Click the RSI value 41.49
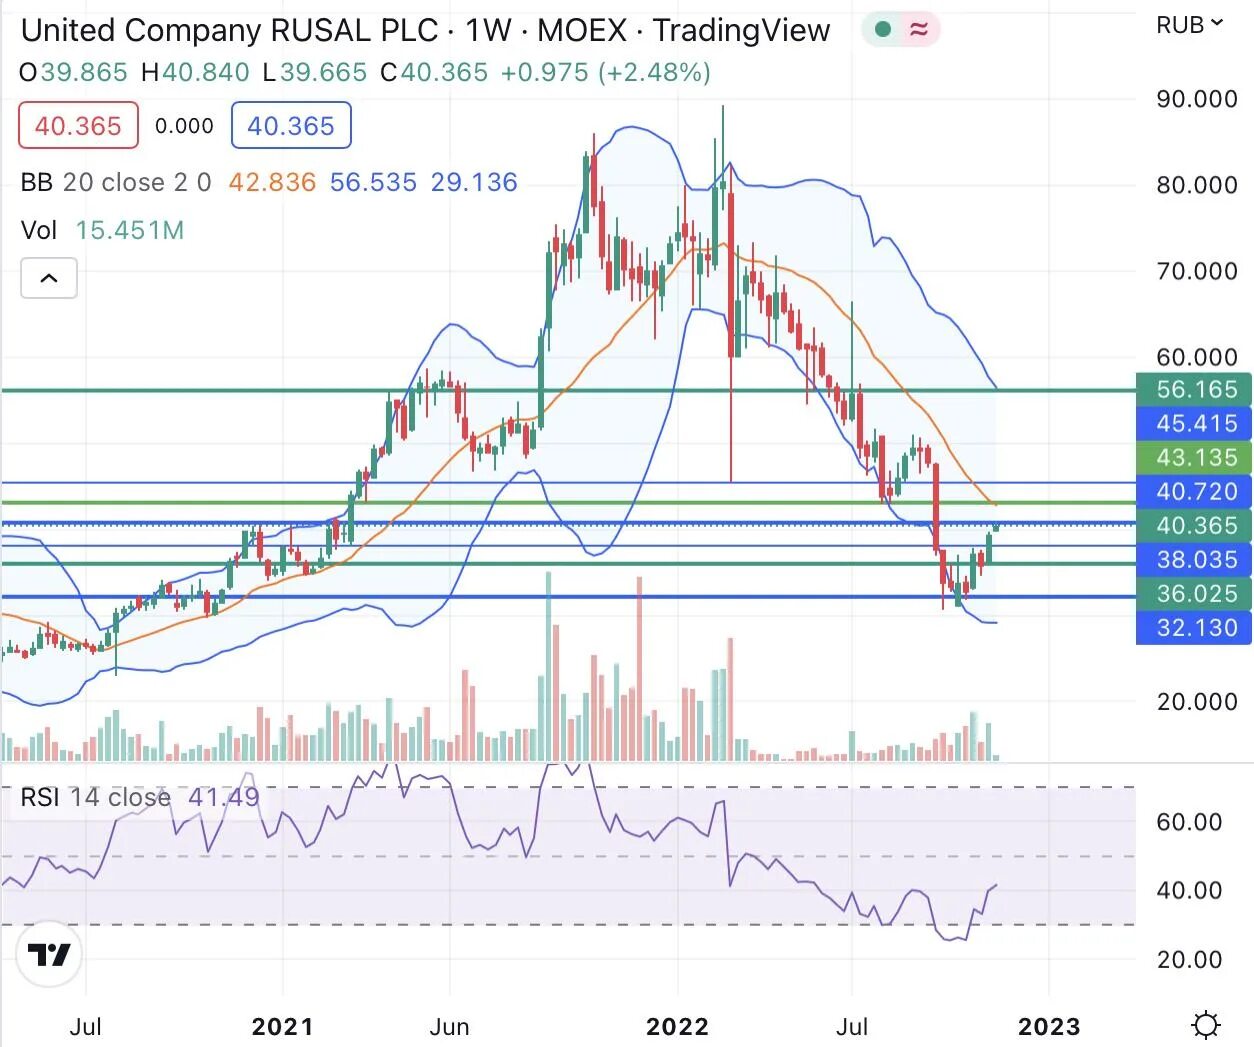The height and width of the screenshot is (1047, 1254). [x=224, y=797]
